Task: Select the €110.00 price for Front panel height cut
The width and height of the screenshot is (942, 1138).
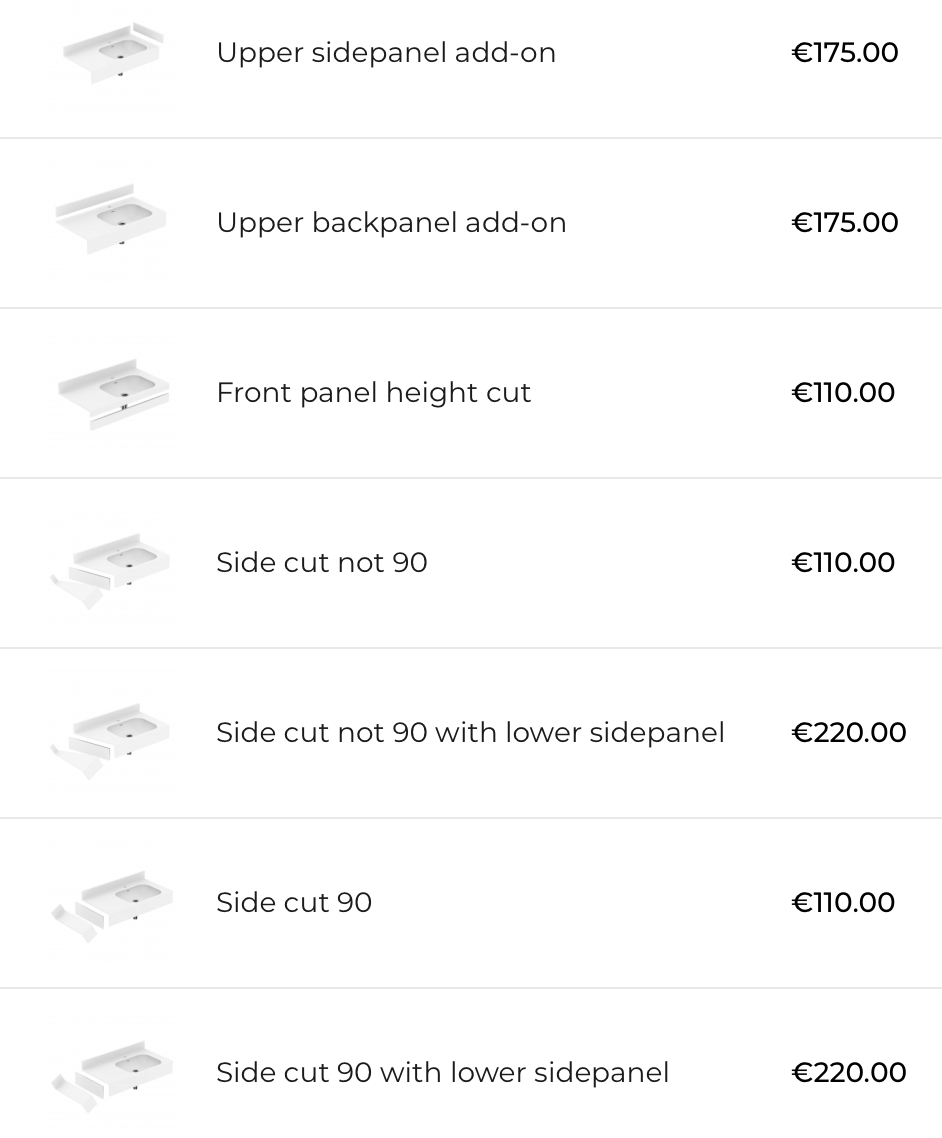Action: click(843, 393)
